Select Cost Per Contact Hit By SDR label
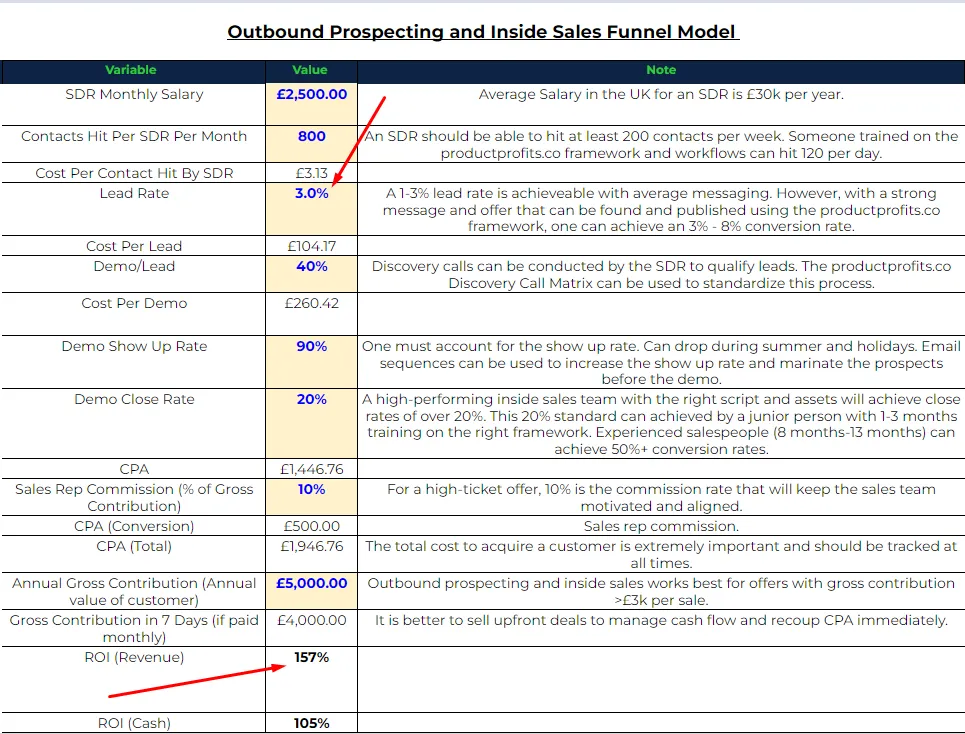 (x=134, y=173)
